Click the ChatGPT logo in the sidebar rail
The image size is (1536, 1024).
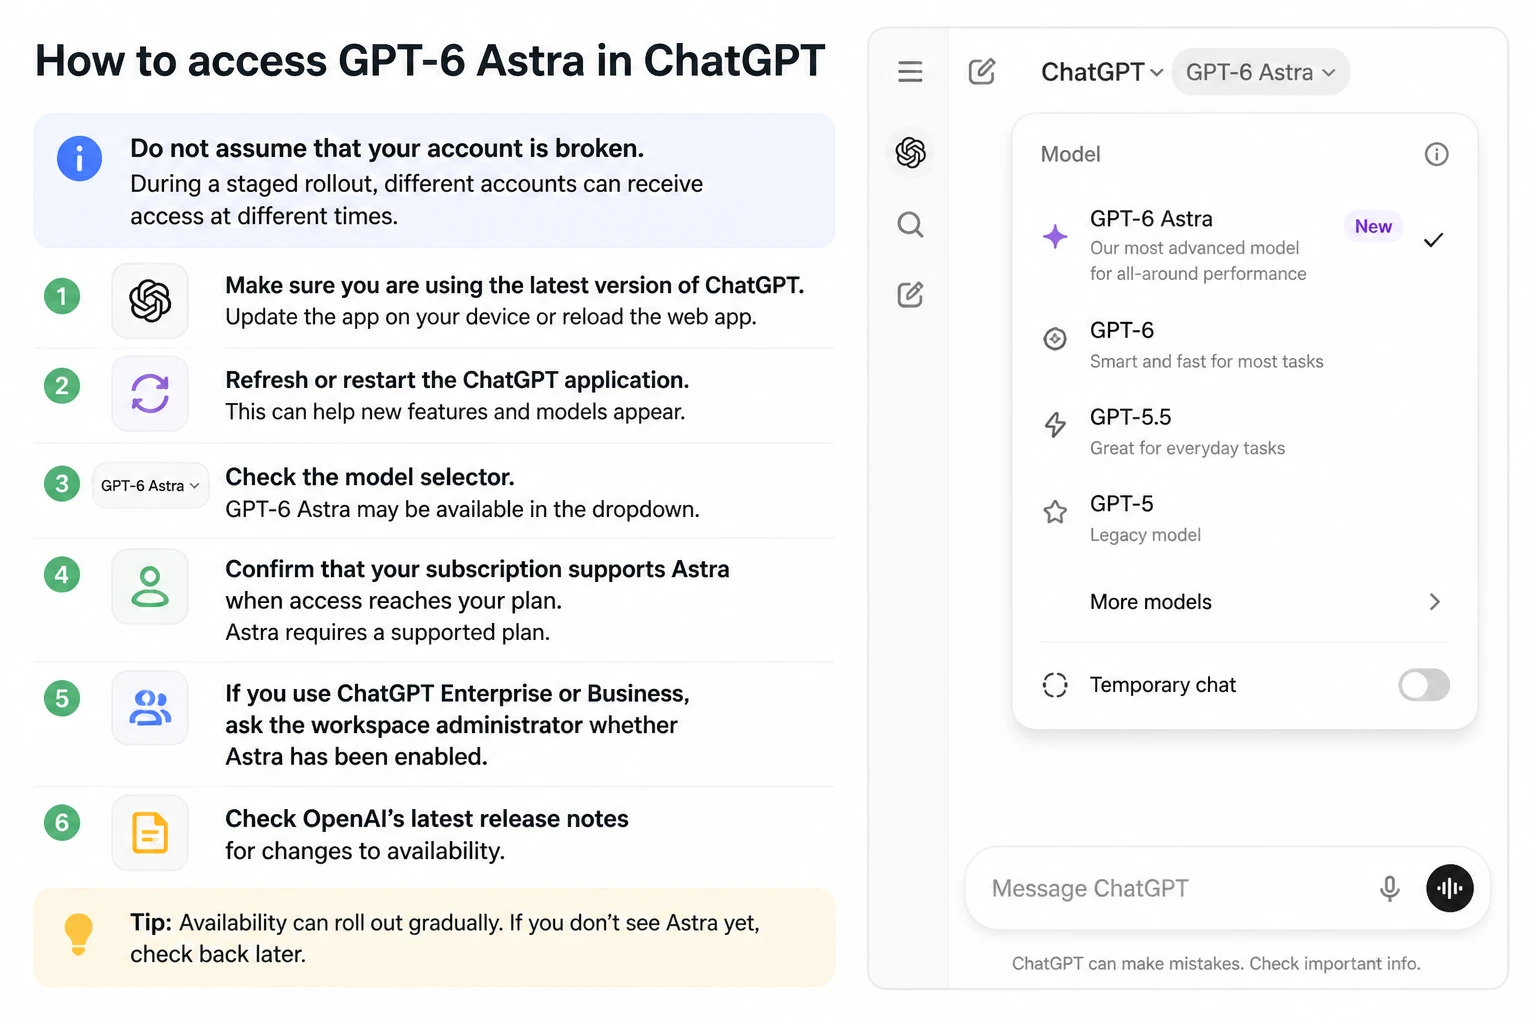tap(911, 153)
